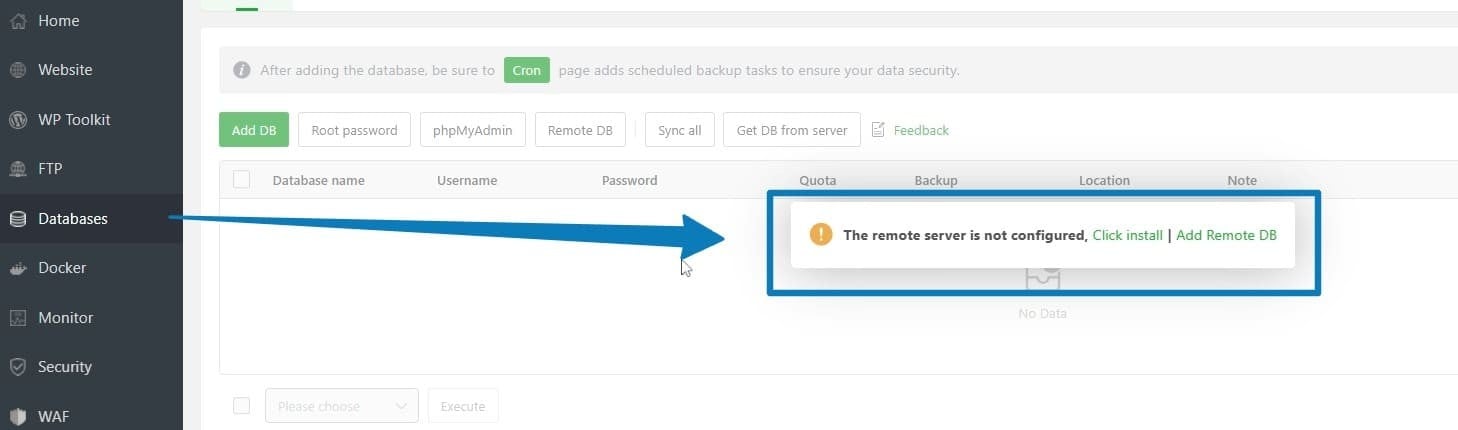Click the Security shield icon

tap(17, 367)
